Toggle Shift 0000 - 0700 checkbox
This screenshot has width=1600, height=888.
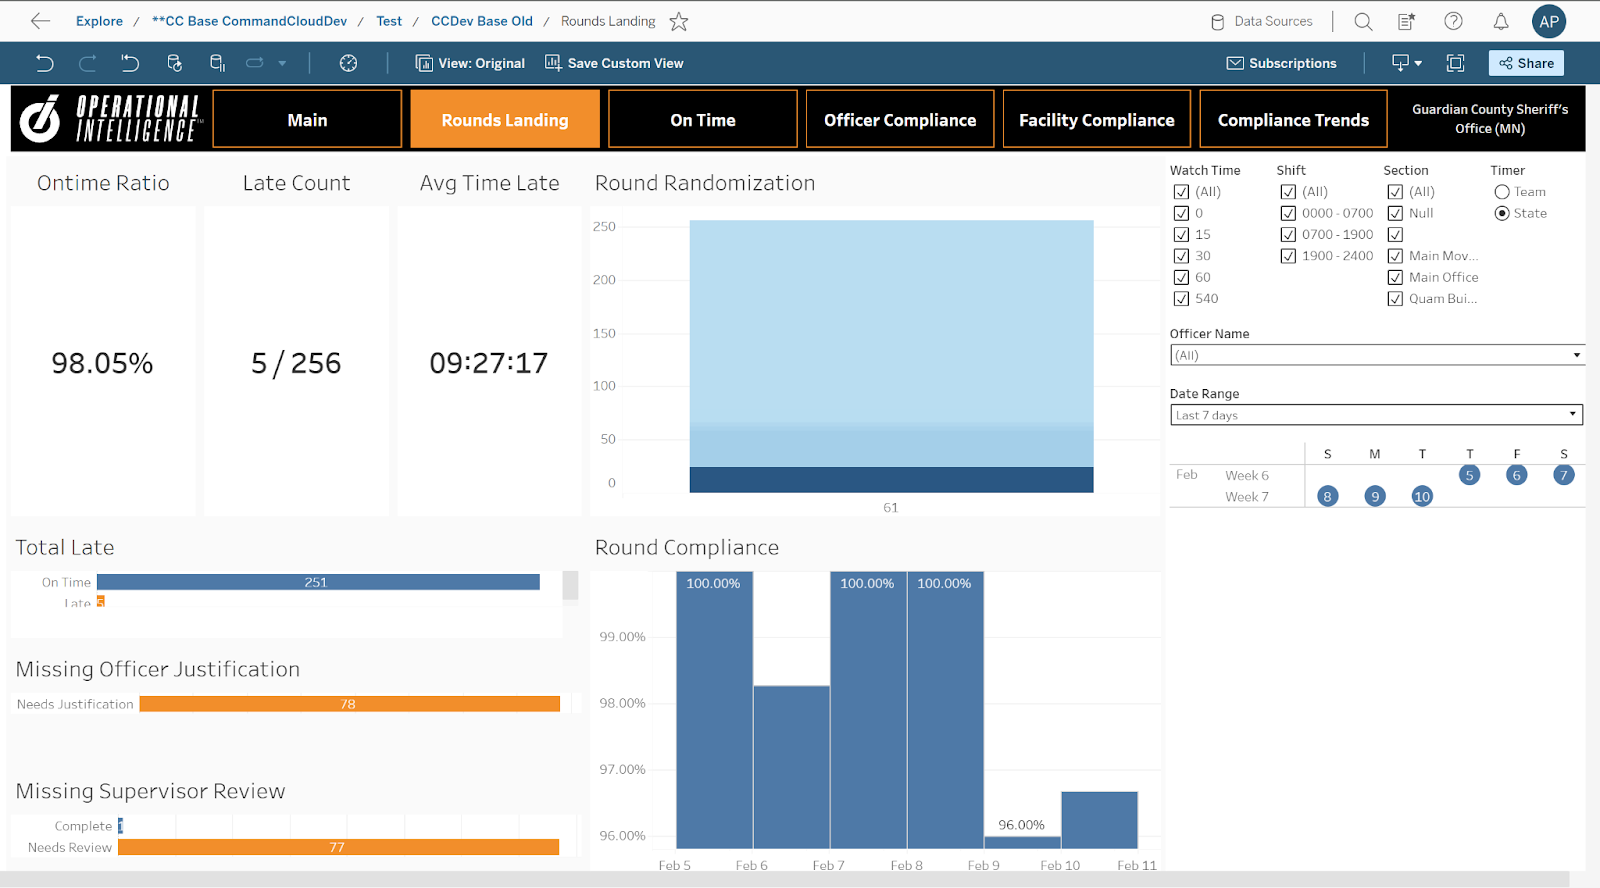(1288, 213)
